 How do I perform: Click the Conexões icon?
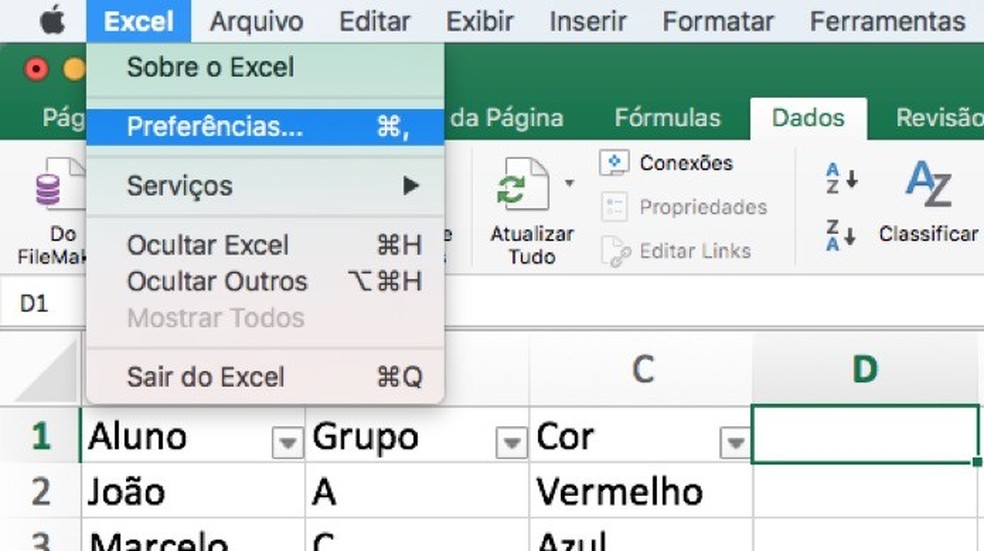pos(614,163)
